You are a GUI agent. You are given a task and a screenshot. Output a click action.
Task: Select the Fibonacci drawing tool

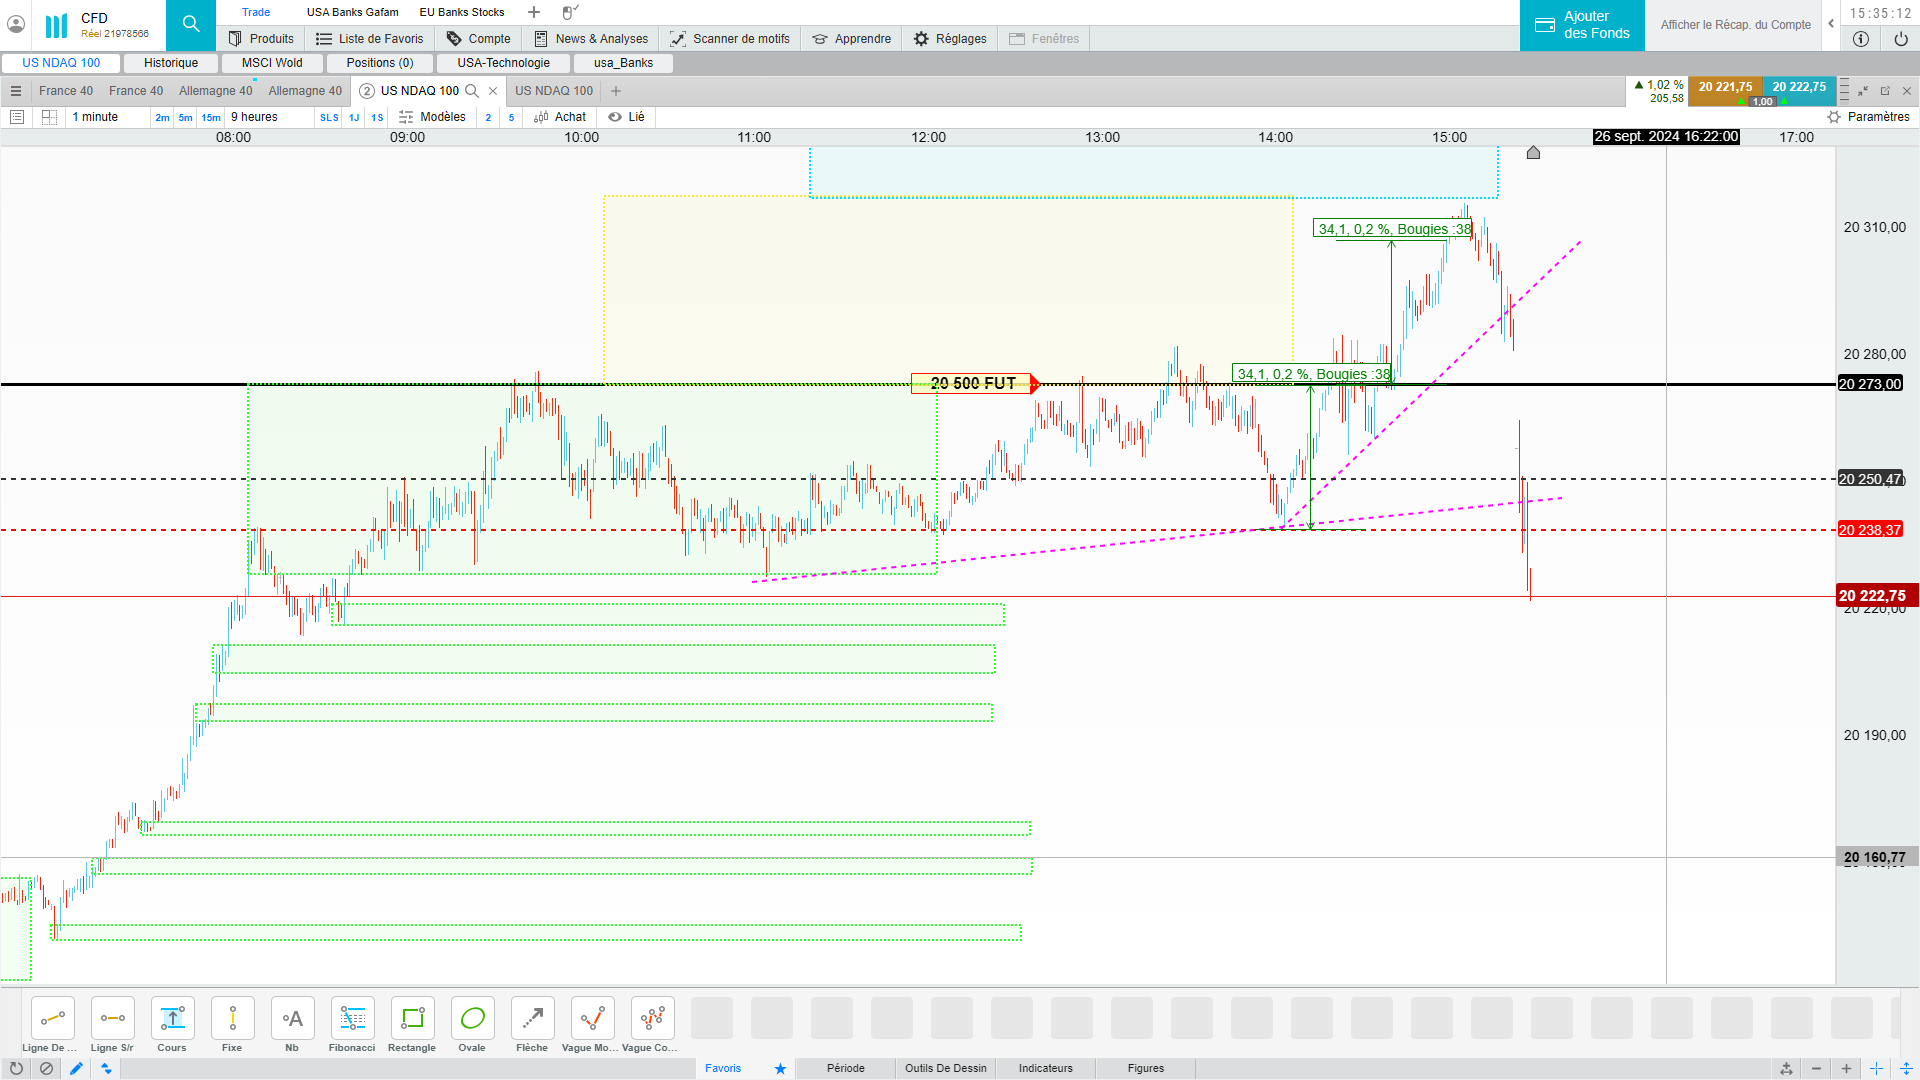(352, 1019)
